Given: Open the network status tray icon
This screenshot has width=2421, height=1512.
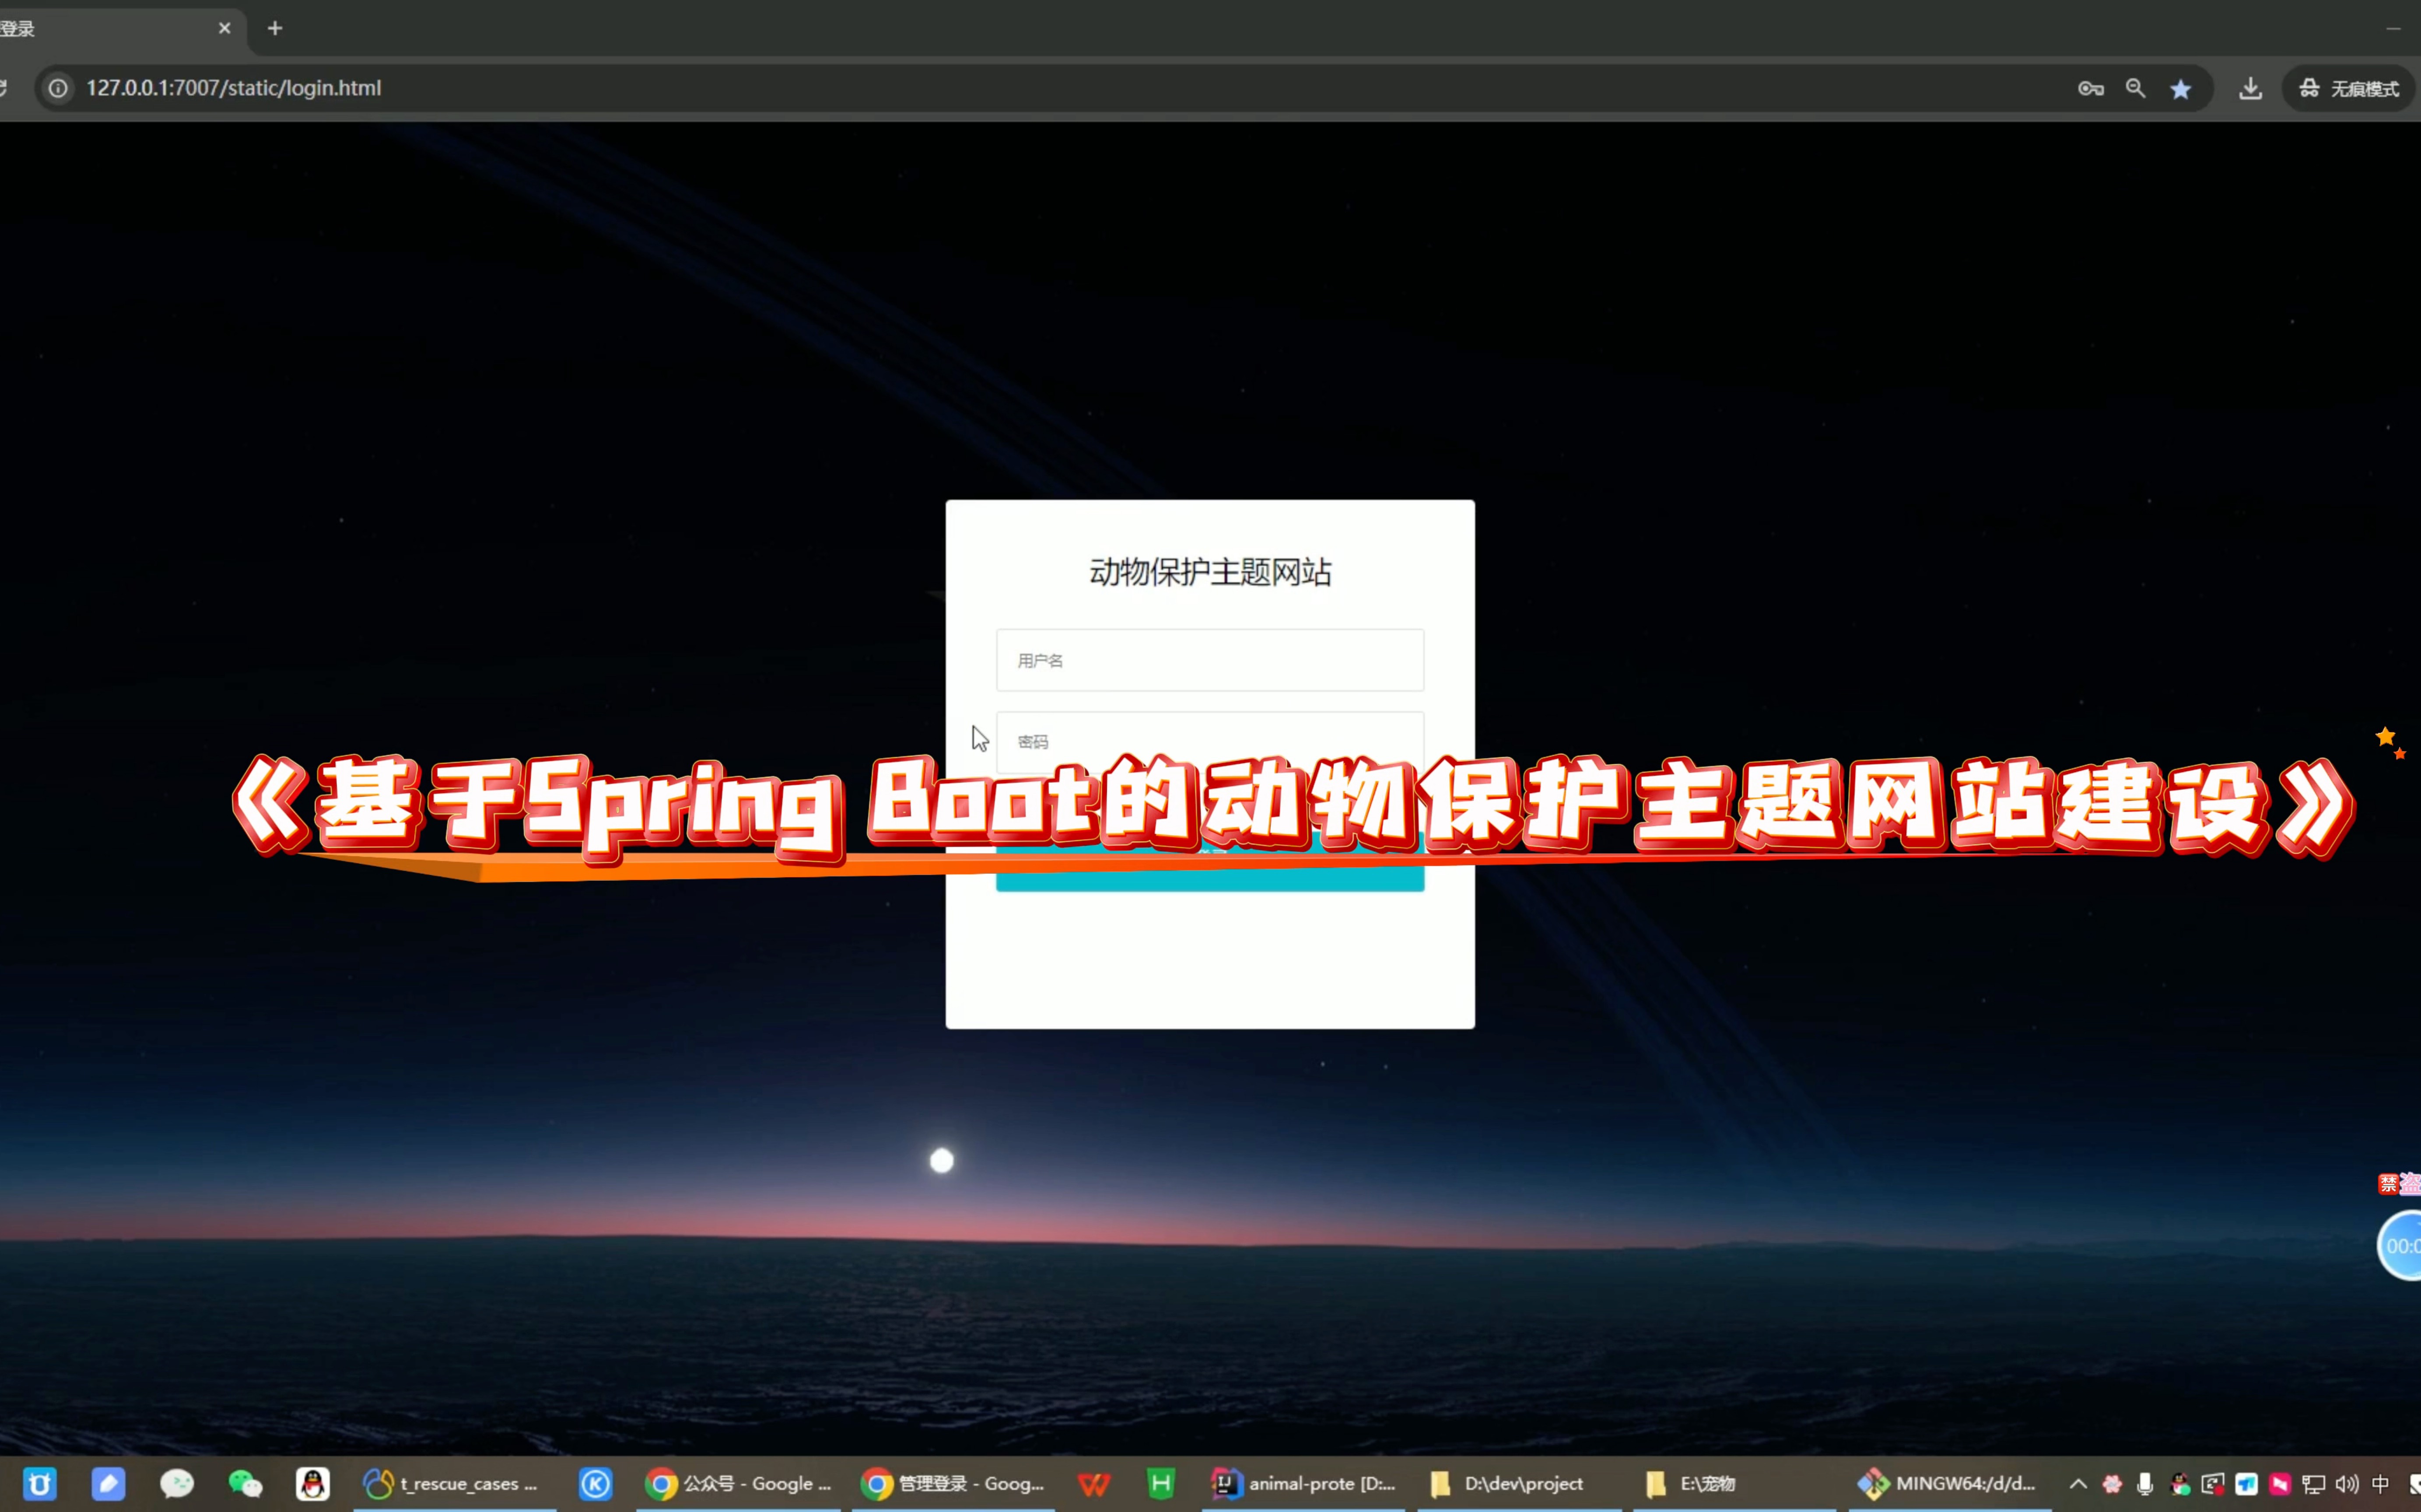Looking at the screenshot, I should 2314,1484.
